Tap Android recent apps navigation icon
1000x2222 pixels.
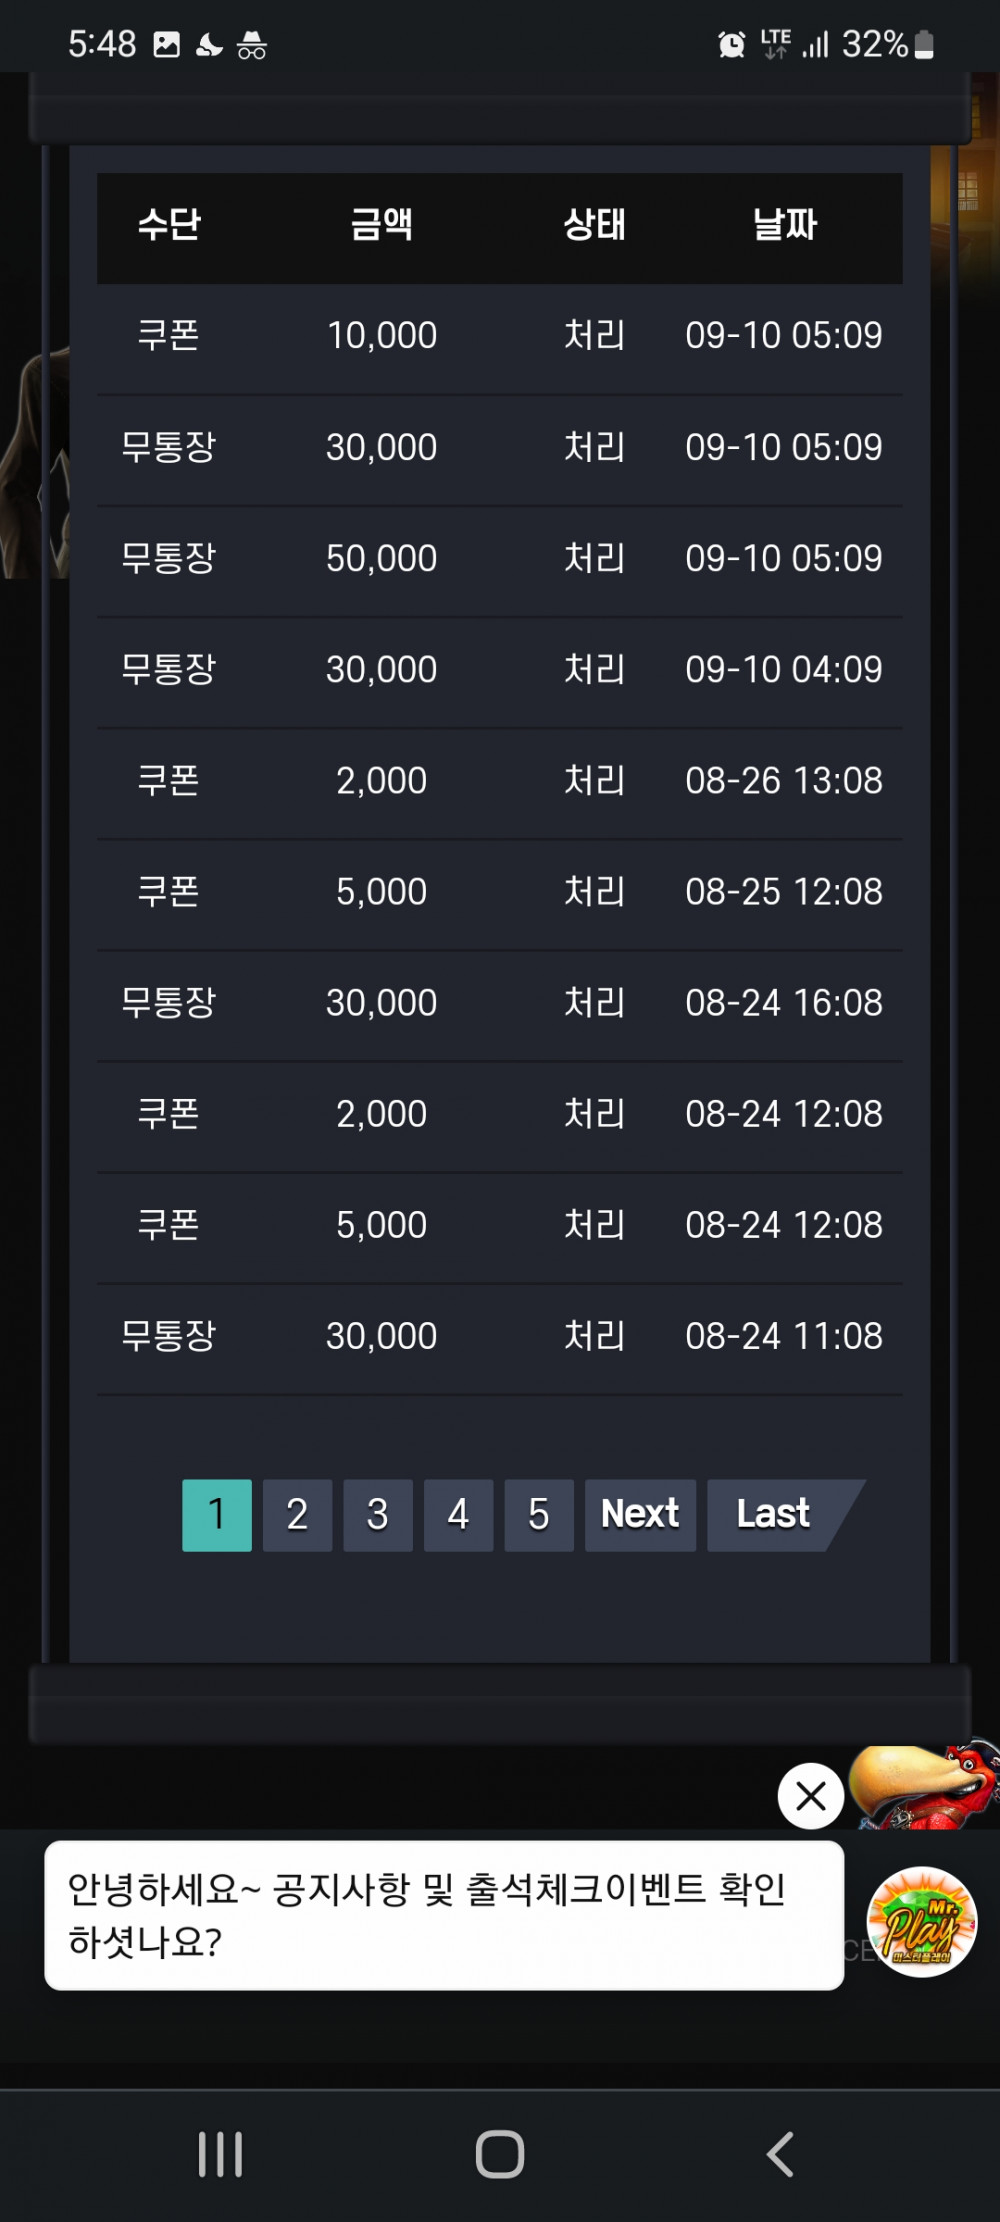(220, 2154)
